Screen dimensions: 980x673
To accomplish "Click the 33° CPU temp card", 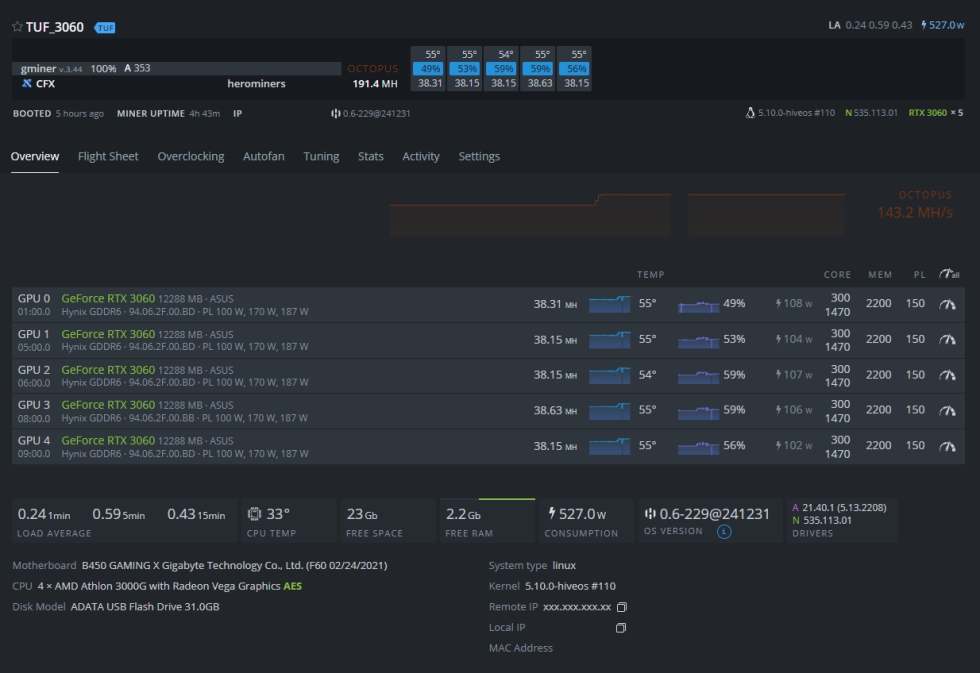I will click(x=288, y=521).
